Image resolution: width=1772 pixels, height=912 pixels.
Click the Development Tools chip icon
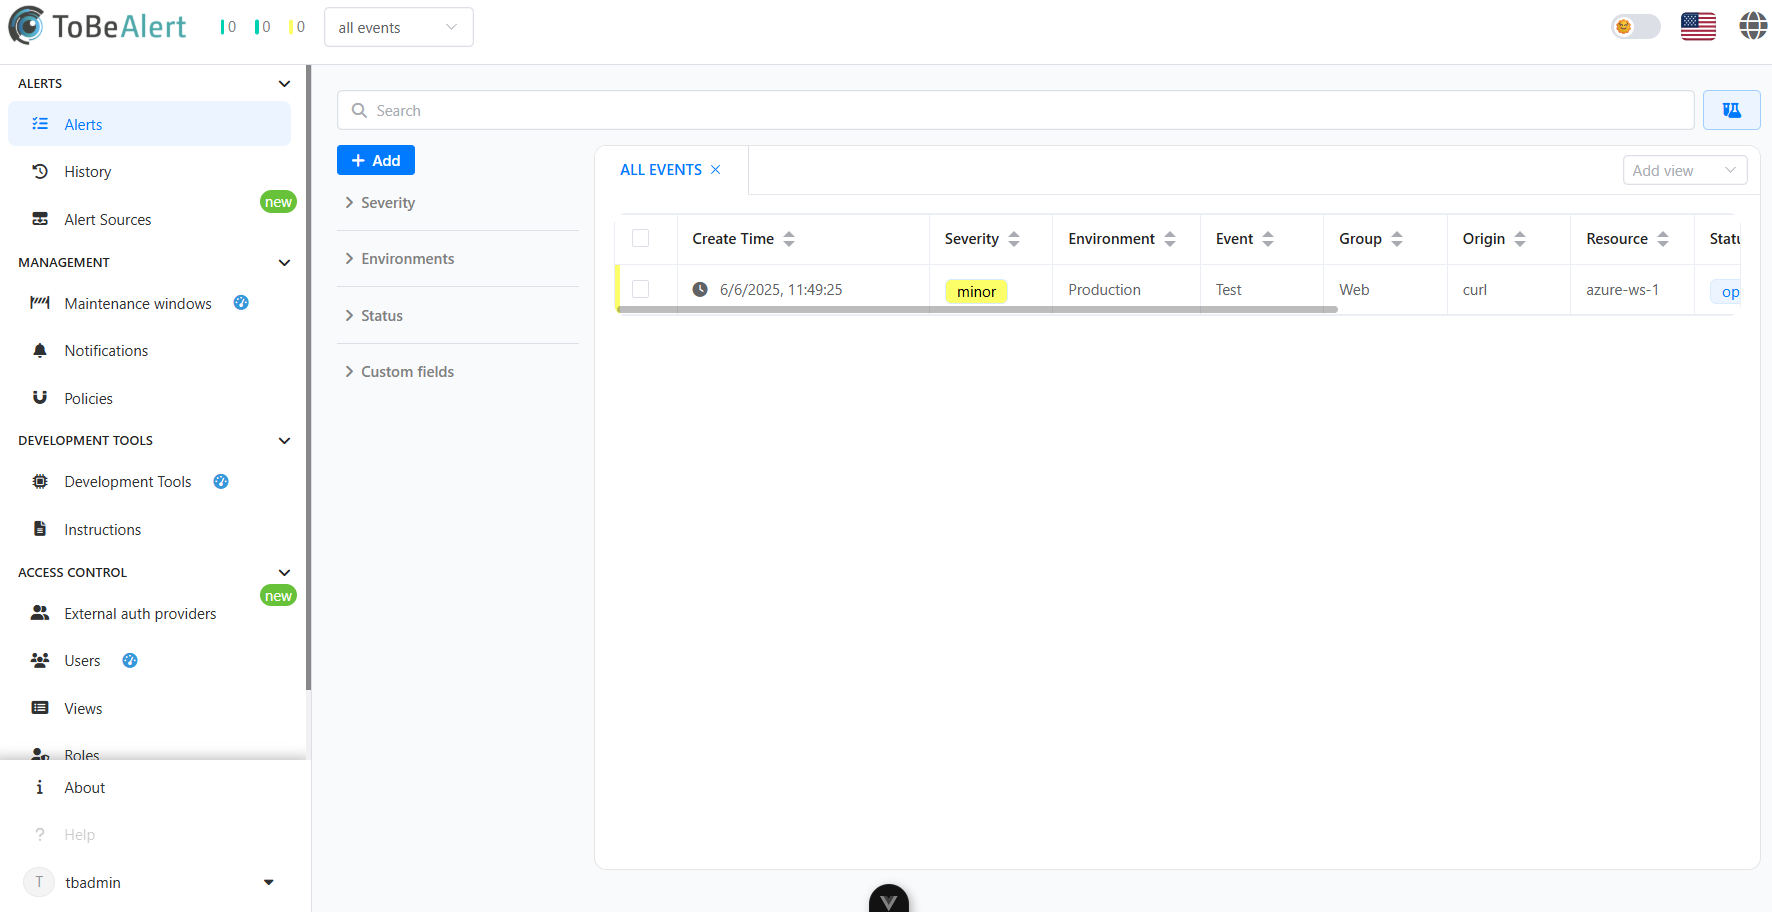pyautogui.click(x=40, y=481)
